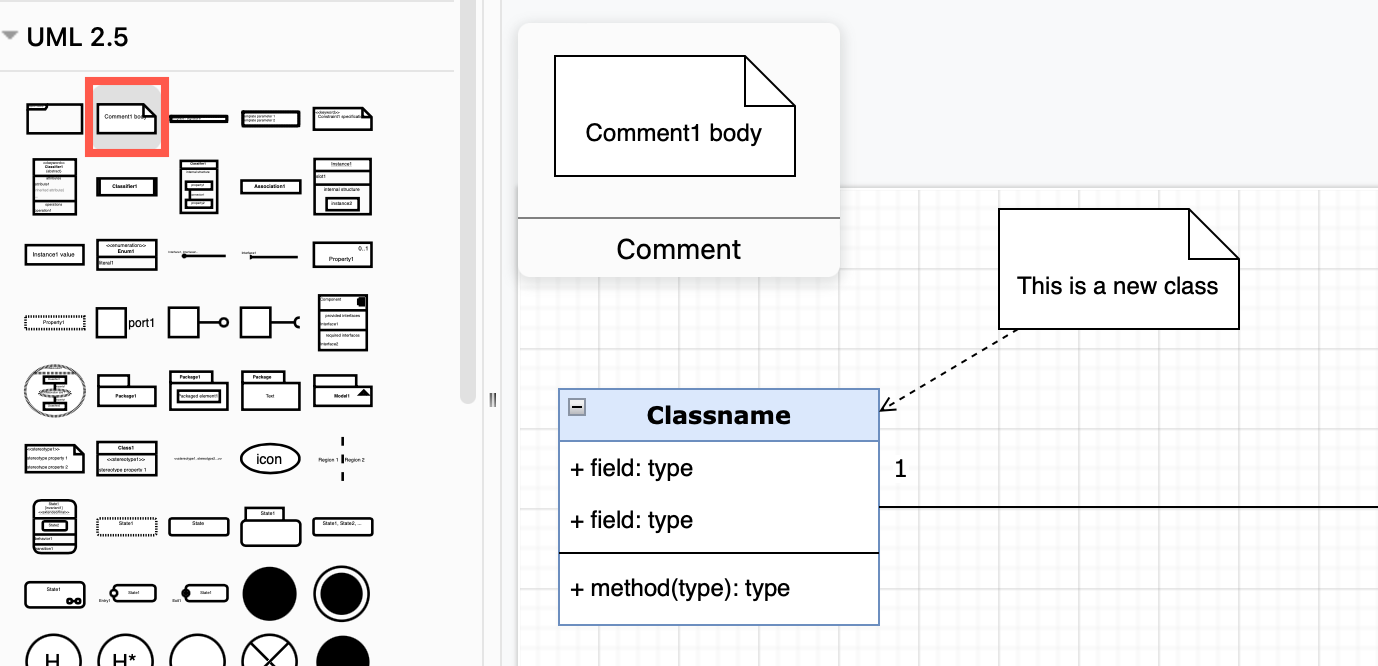Select the Package1 shape
This screenshot has width=1378, height=666.
coord(127,392)
